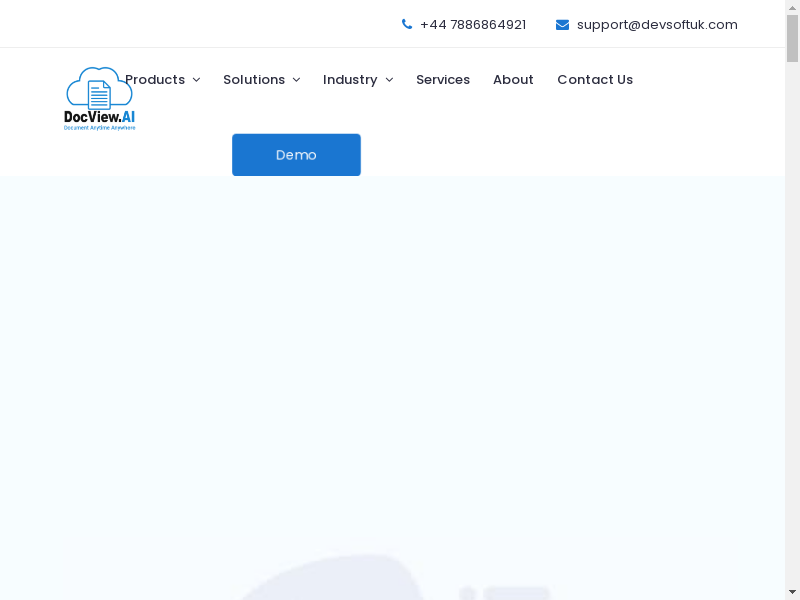The image size is (800, 600).
Task: Open the Products menu
Action: pyautogui.click(x=155, y=80)
